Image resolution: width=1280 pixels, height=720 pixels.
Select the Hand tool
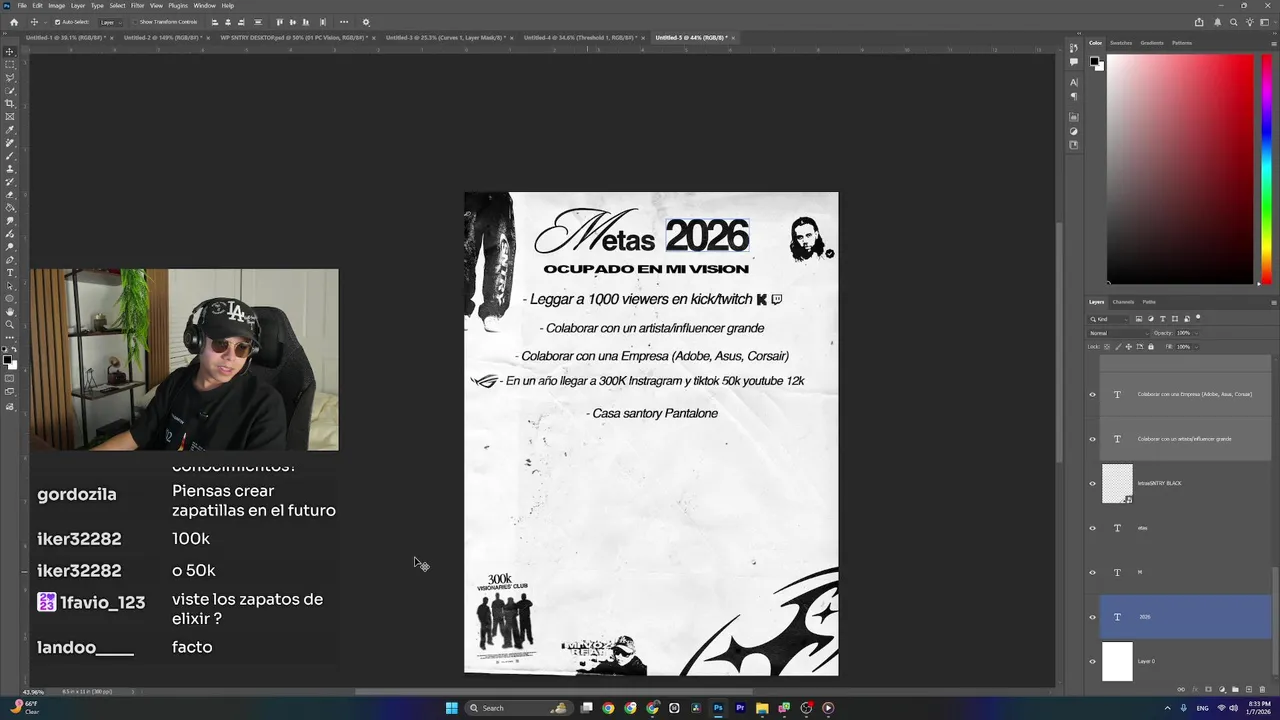(x=10, y=311)
